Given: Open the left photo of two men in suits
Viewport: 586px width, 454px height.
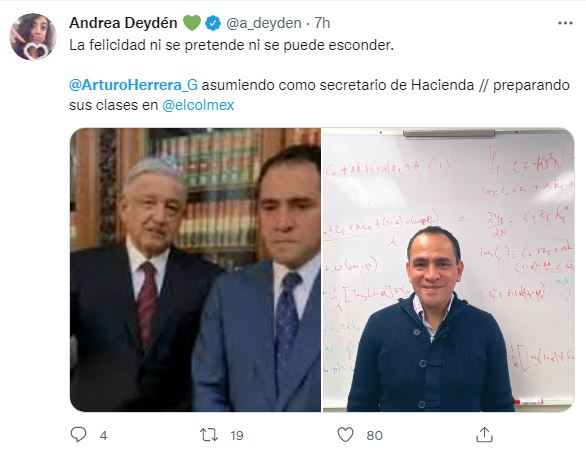Looking at the screenshot, I should (x=195, y=270).
